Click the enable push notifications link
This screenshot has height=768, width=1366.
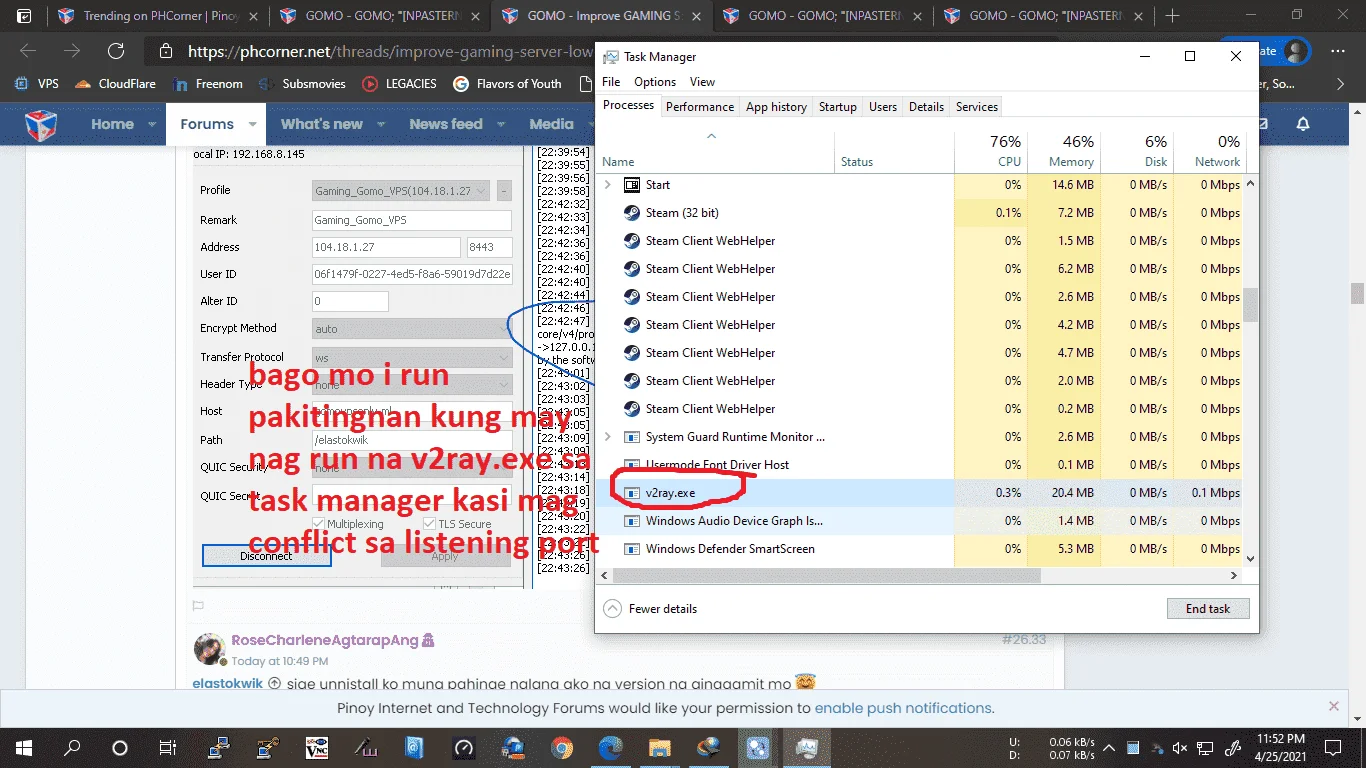[903, 708]
